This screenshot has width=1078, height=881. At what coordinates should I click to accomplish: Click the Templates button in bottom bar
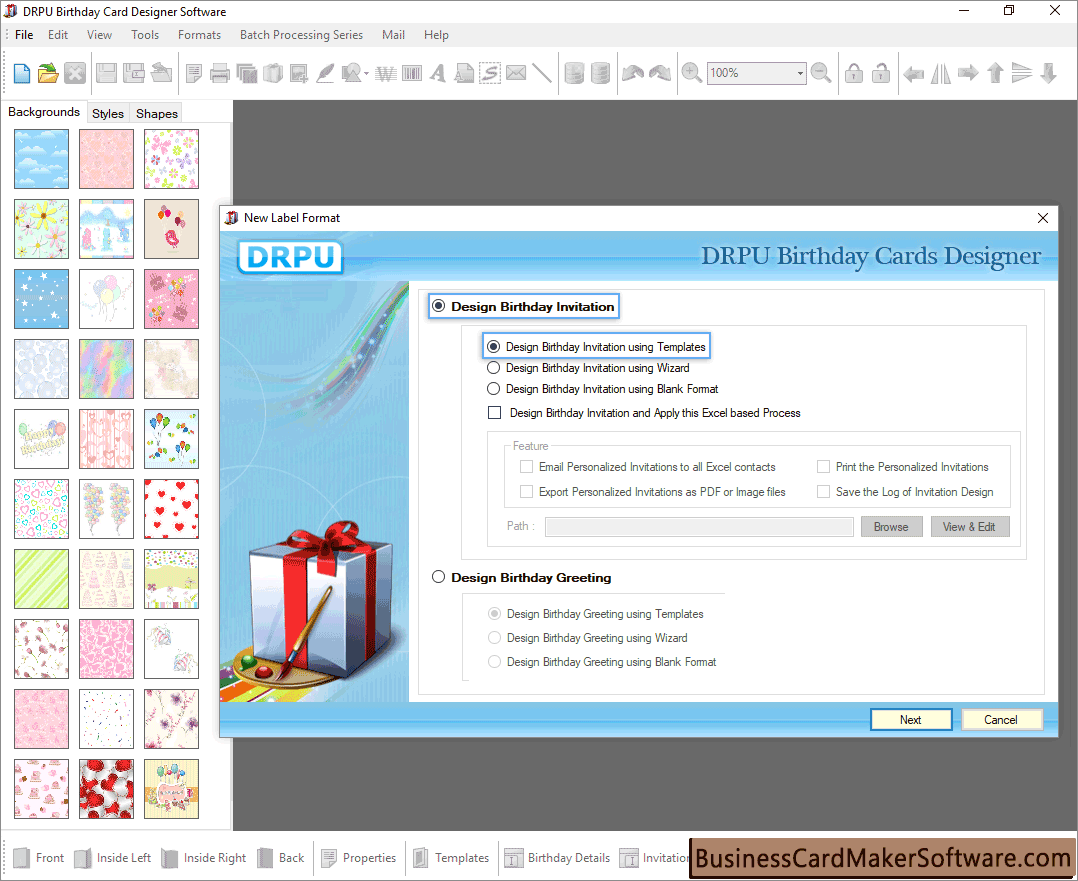coord(451,858)
